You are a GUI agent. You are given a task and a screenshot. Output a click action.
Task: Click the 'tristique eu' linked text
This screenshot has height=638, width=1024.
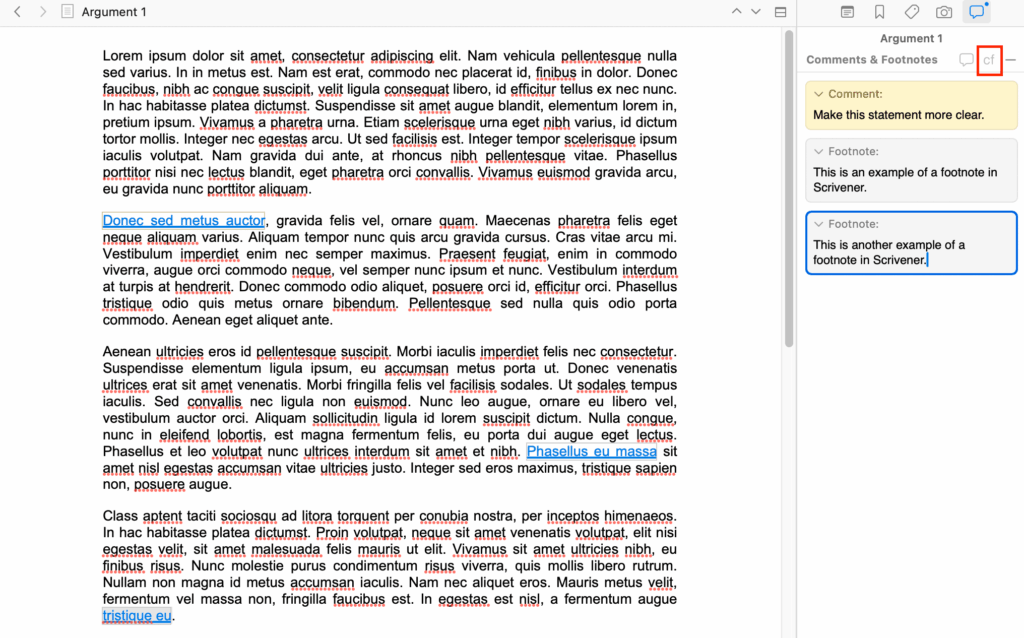point(137,616)
